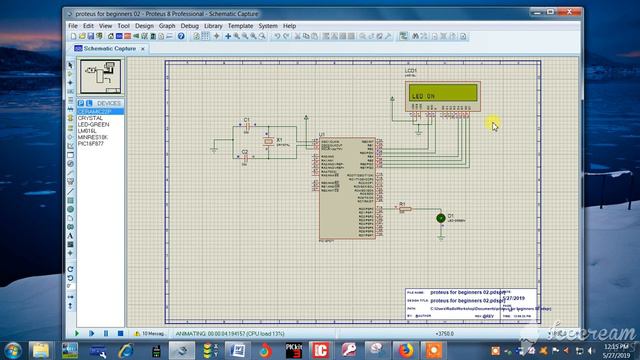640x360 pixels.
Task: Select the 2D Graphics Text tool
Action: pyautogui.click(x=70, y=236)
